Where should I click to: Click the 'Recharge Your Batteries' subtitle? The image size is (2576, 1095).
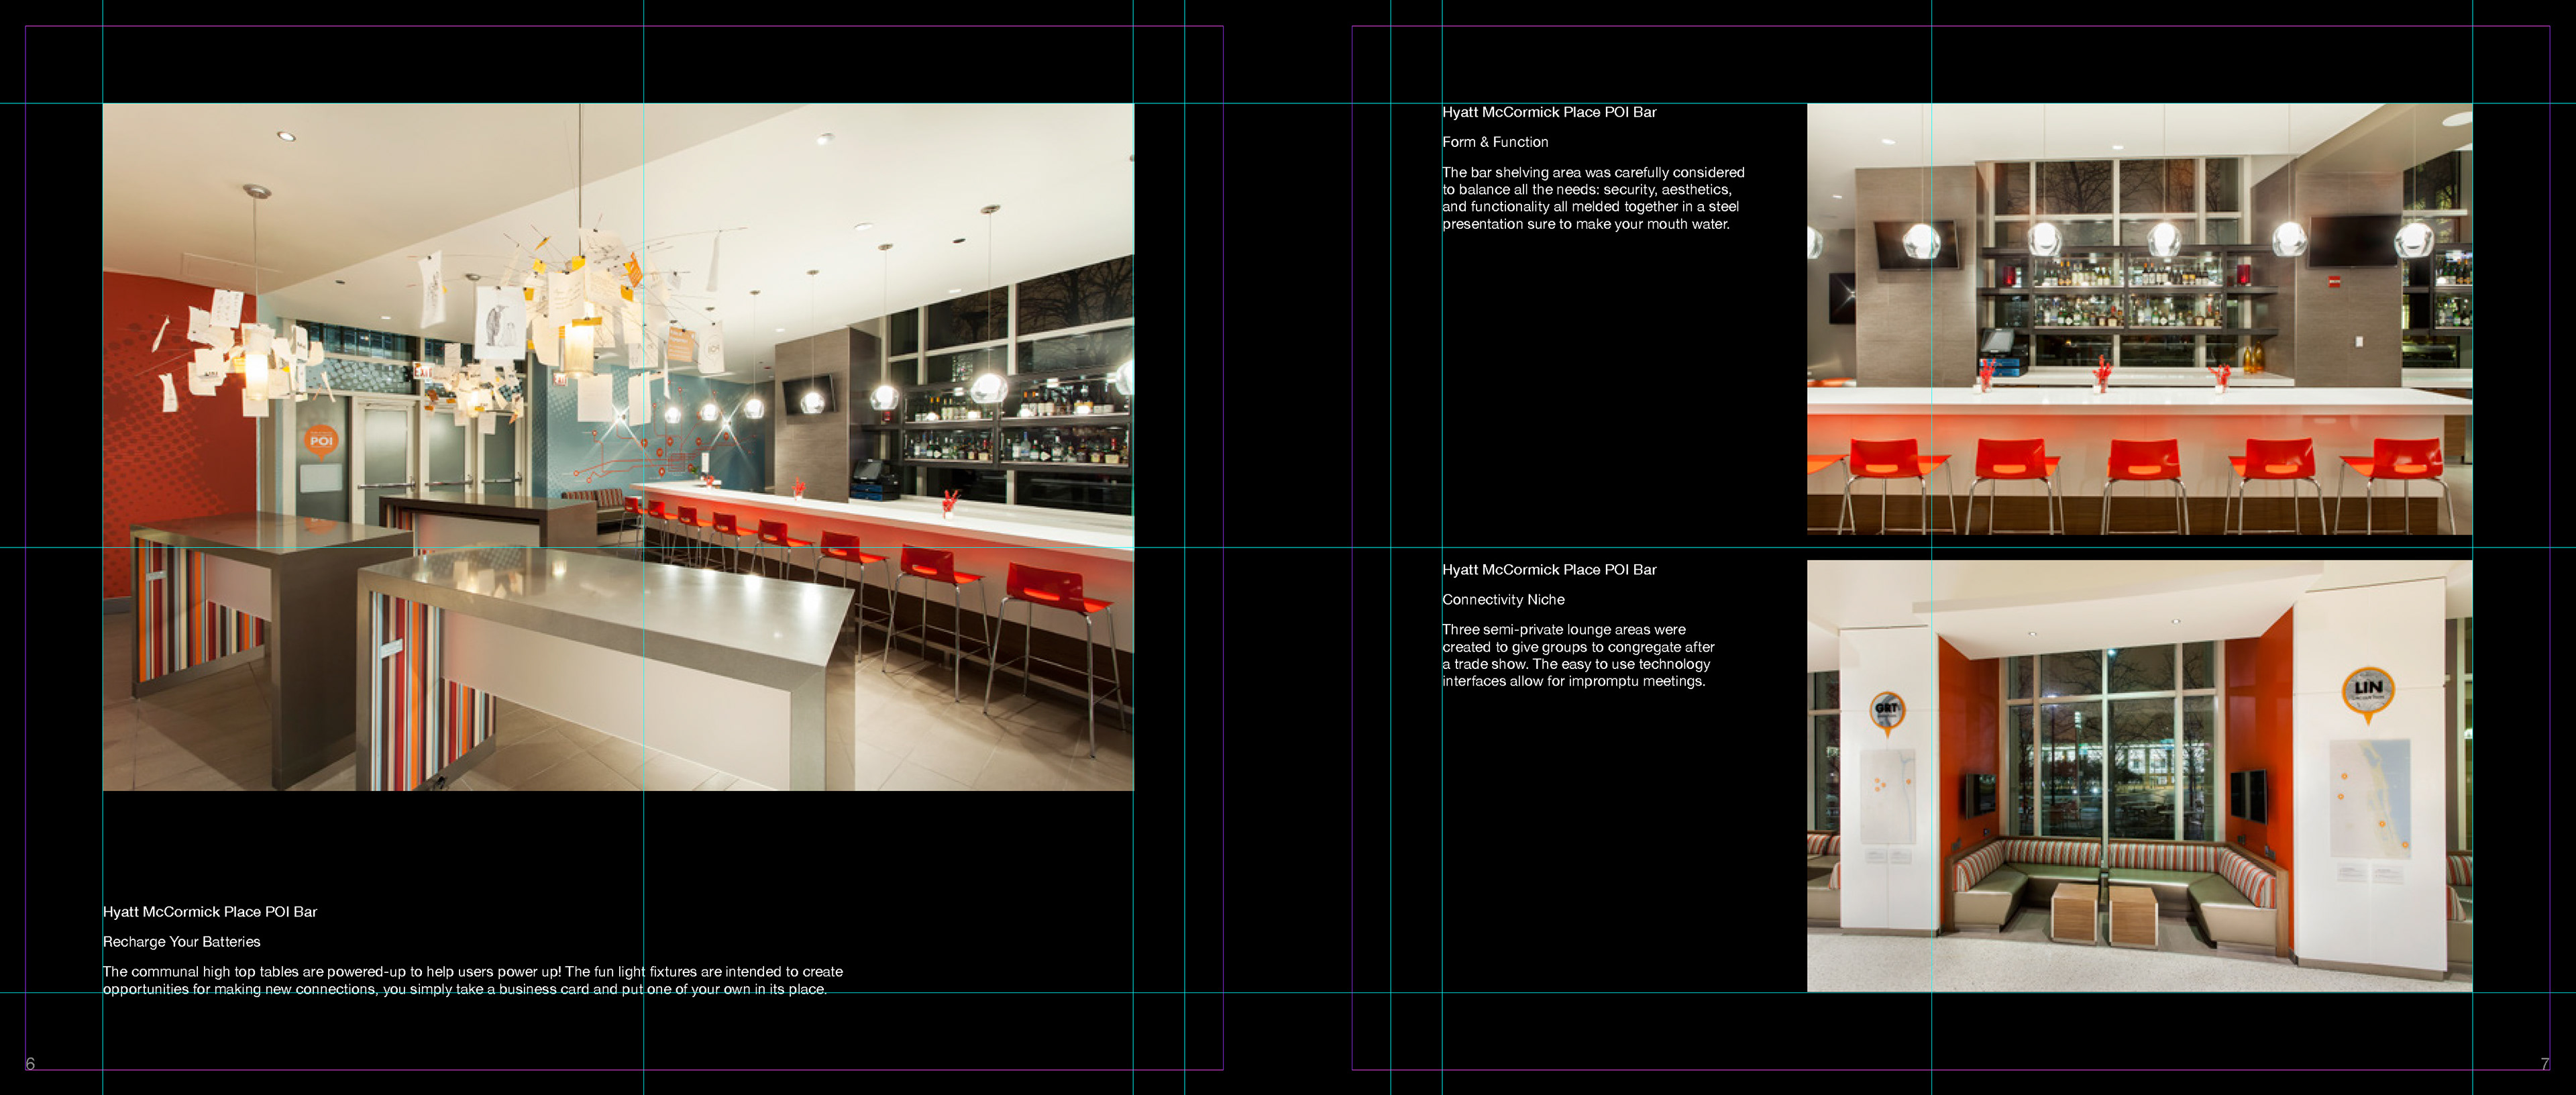click(x=181, y=942)
